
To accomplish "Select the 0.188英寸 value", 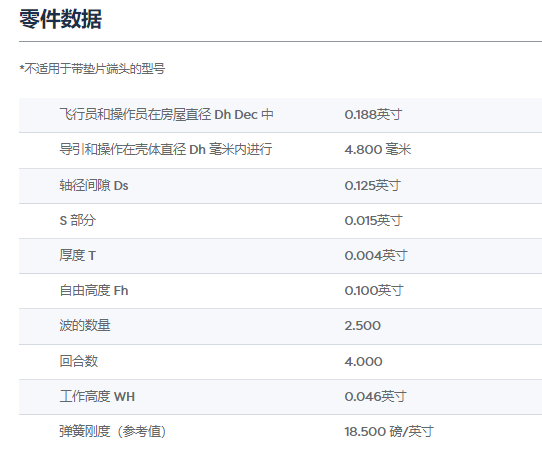I will pyautogui.click(x=373, y=114).
